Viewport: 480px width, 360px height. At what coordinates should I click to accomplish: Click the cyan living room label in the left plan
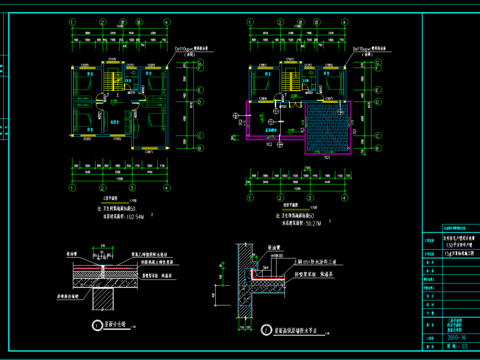tap(115, 122)
